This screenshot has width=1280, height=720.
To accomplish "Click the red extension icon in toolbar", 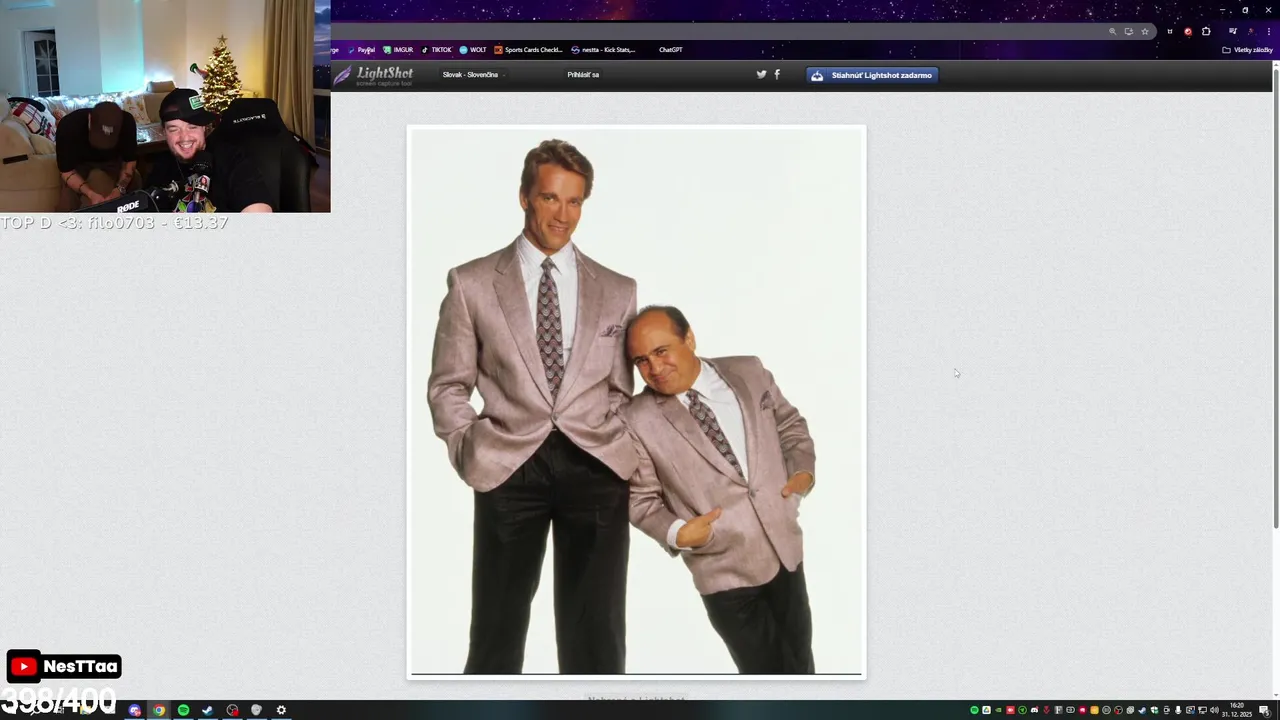I will pos(1188,31).
